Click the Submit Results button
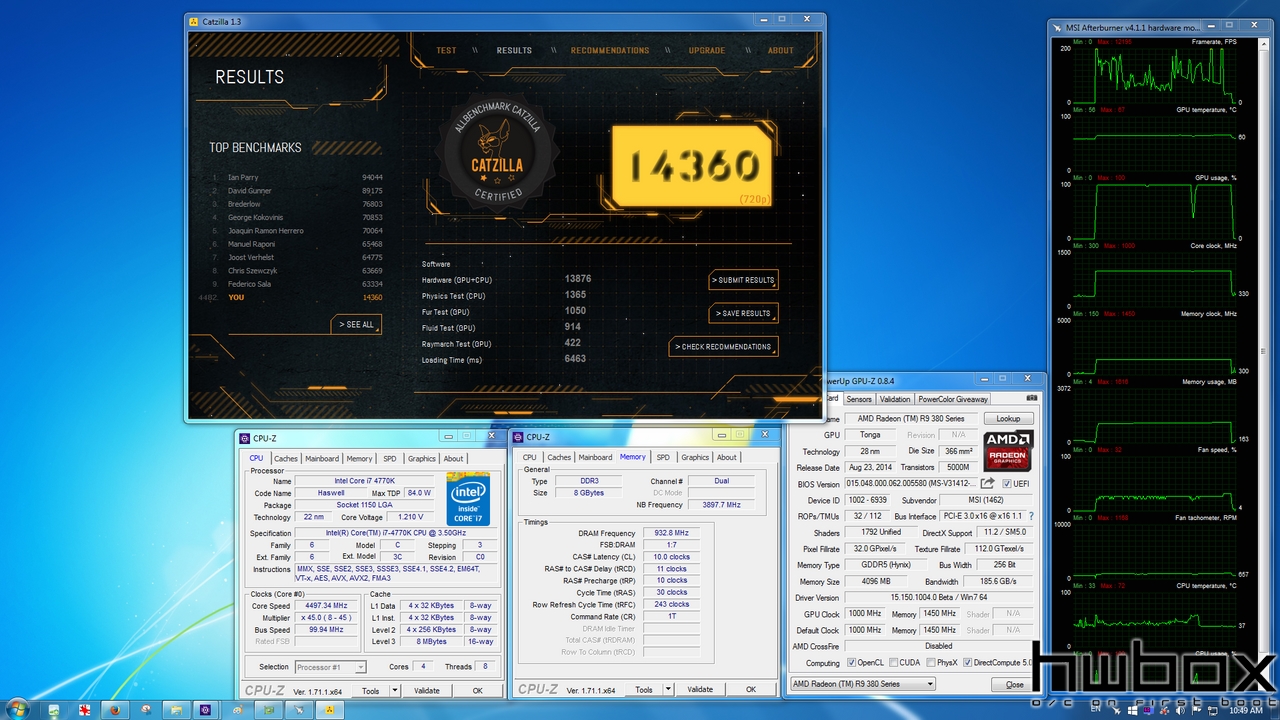This screenshot has width=1280, height=720. [x=743, y=280]
